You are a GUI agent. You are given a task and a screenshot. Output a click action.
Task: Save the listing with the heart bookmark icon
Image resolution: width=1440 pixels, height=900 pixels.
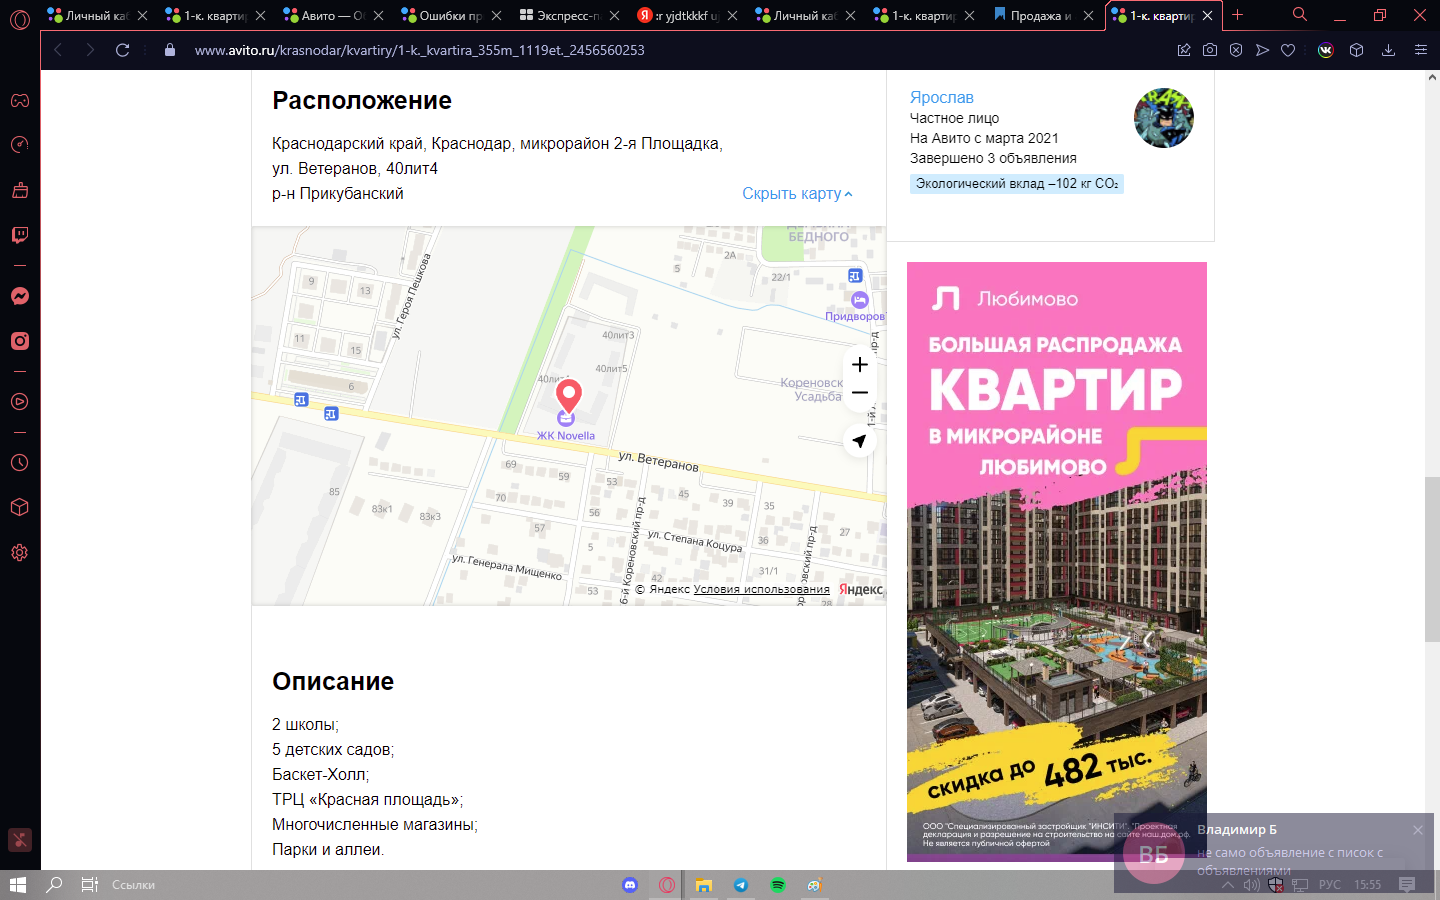[1288, 49]
